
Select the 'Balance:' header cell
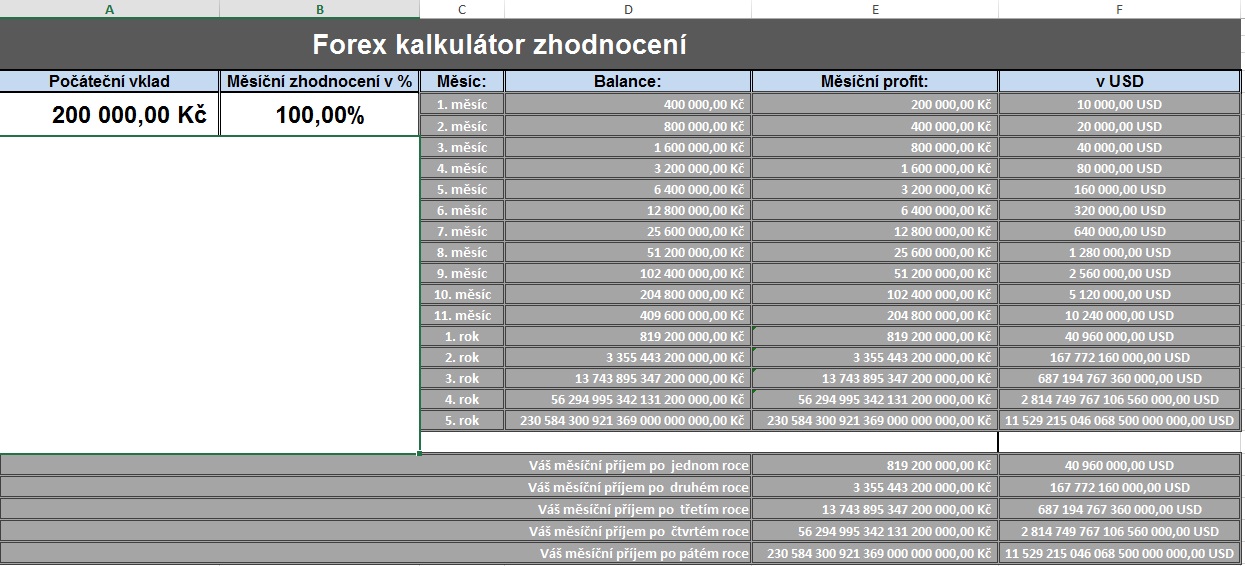tap(628, 81)
